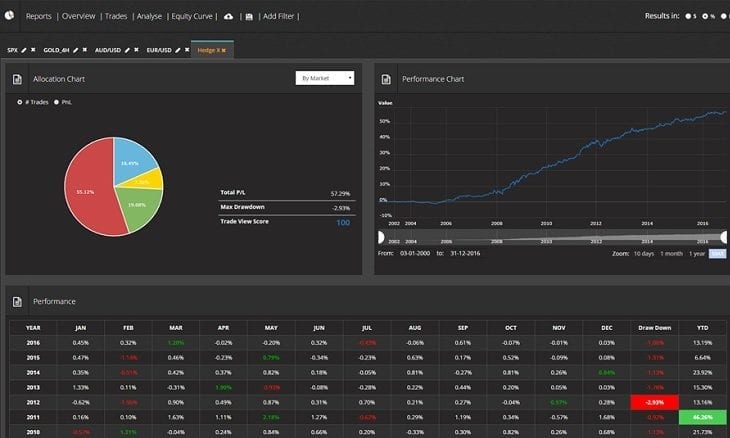The width and height of the screenshot is (730, 438).
Task: Click the save disk icon
Action: click(x=247, y=17)
